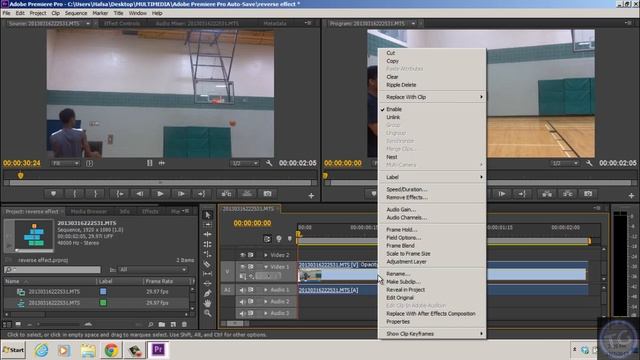Image resolution: width=640 pixels, height=360 pixels.
Task: Select the Razor tool
Action: point(208,264)
